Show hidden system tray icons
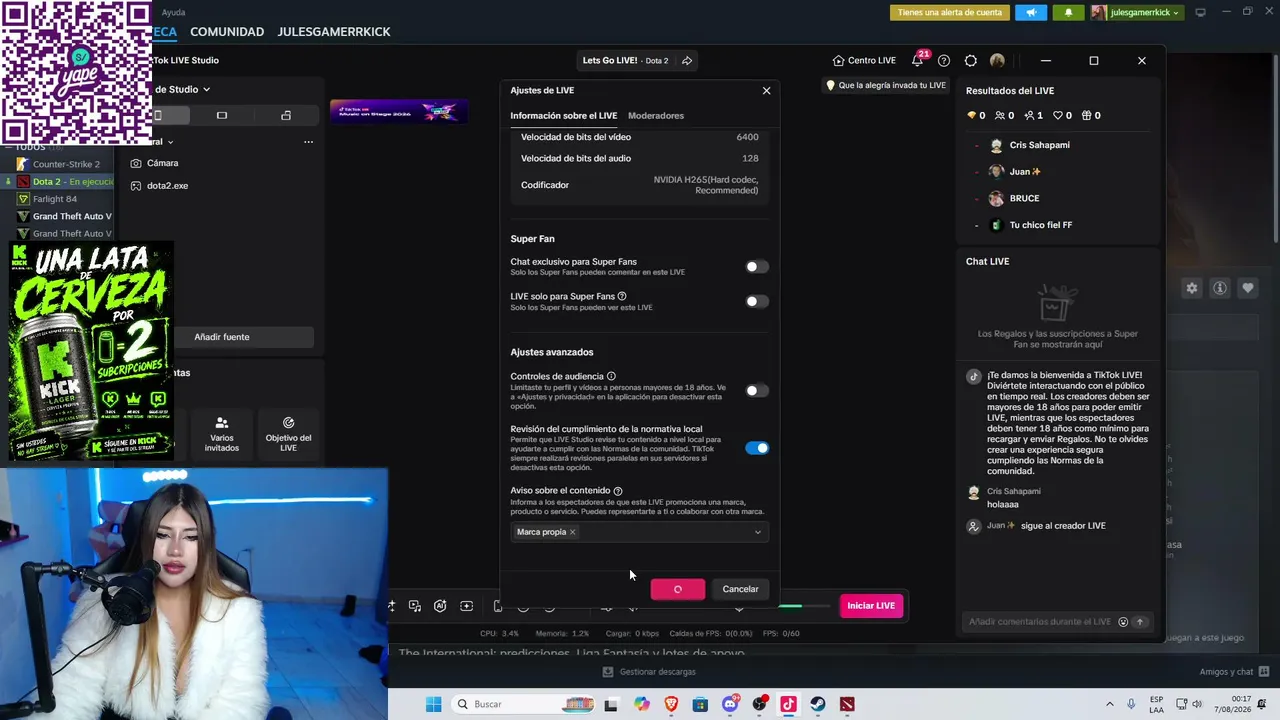This screenshot has height=720, width=1280. (x=1109, y=704)
